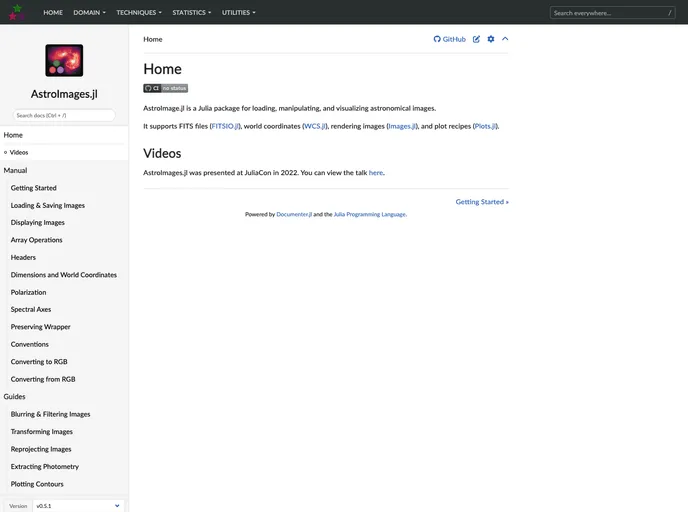Viewport: 688px width, 512px height.
Task: Select the version v0.5.1 selector
Action: click(78, 506)
